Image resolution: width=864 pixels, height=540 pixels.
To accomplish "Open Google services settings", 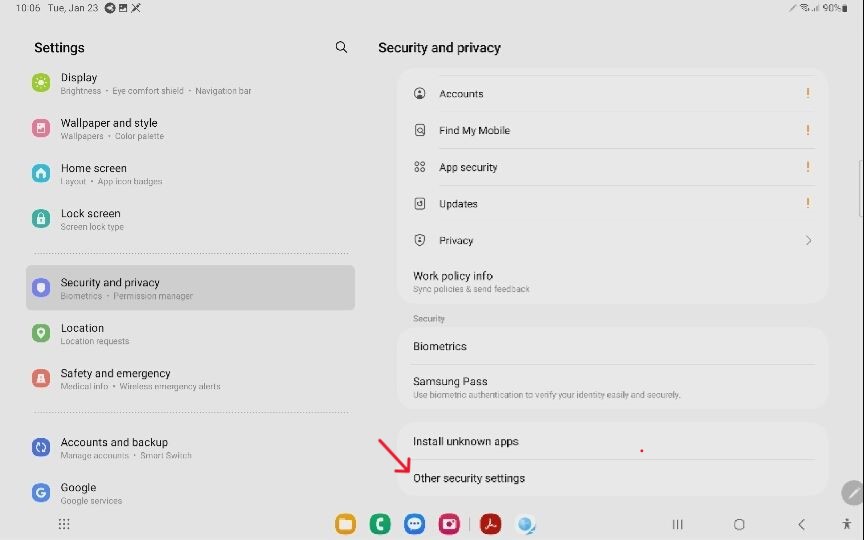I will [190, 493].
